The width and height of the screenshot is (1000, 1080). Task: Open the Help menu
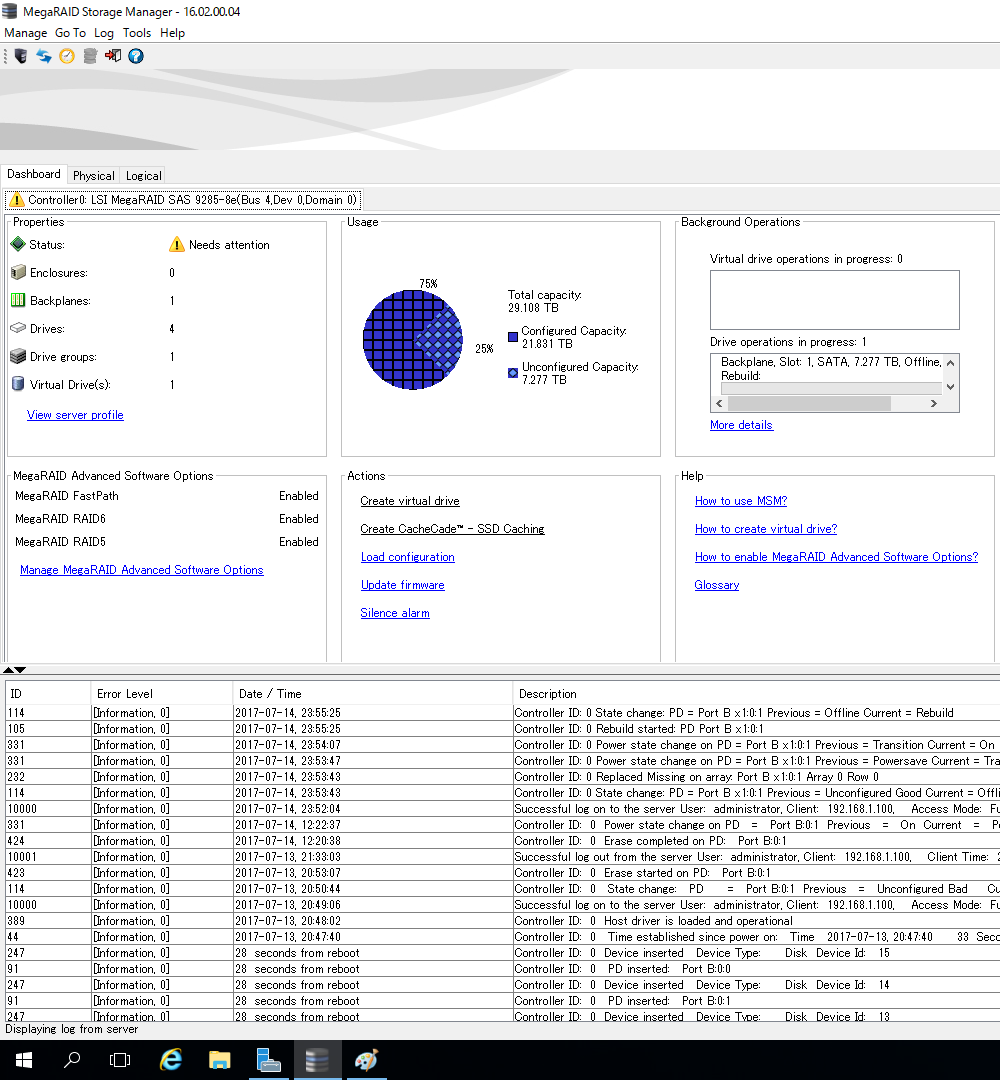(172, 33)
